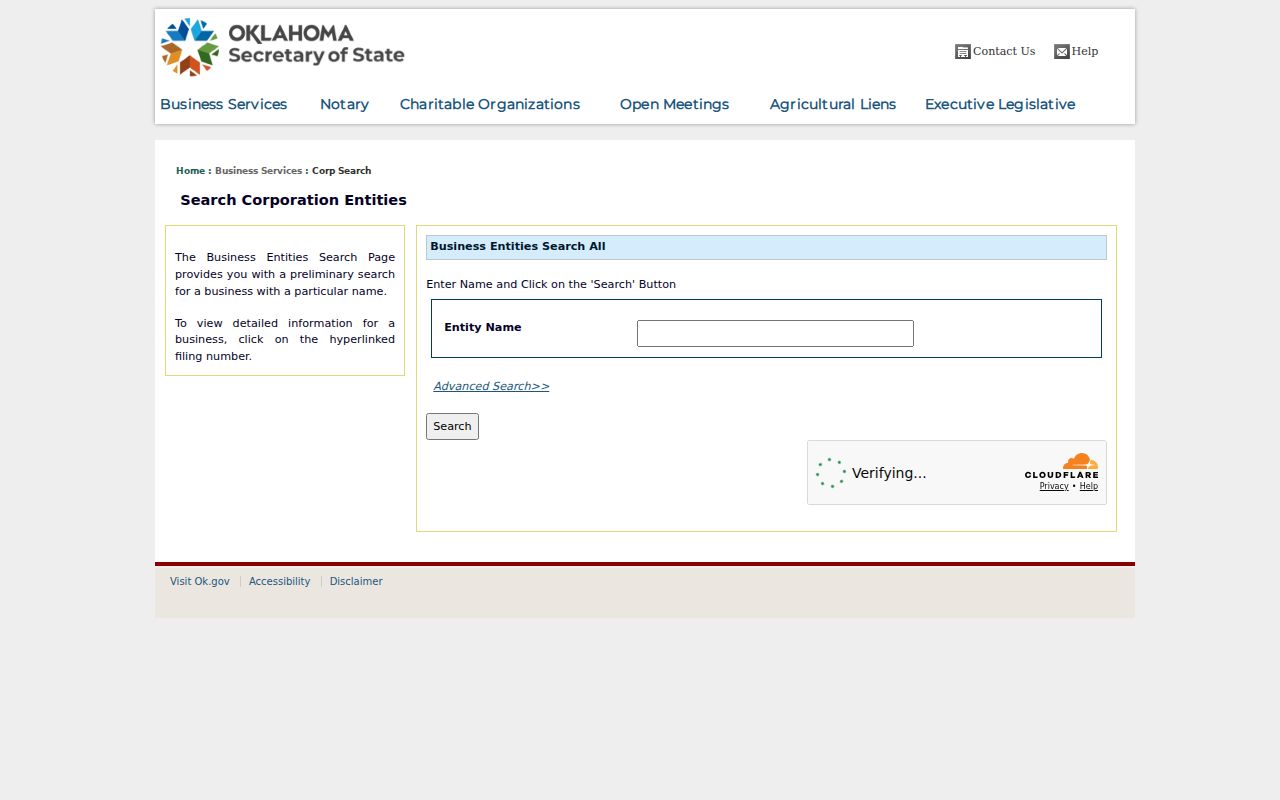1280x800 pixels.
Task: Click the Cloudflare logo
Action: [1061, 466]
